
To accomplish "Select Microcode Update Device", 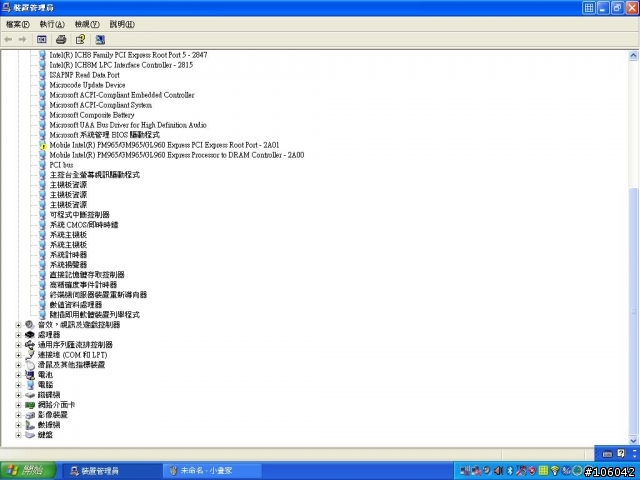I will [x=87, y=85].
